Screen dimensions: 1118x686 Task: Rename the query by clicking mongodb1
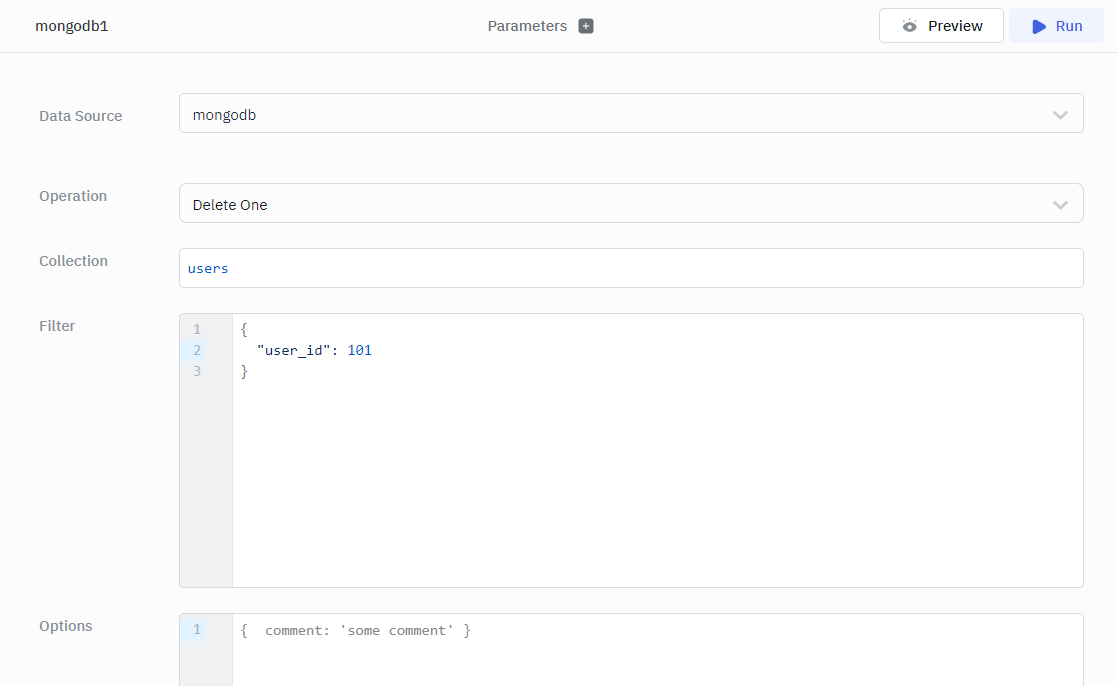pos(72,26)
